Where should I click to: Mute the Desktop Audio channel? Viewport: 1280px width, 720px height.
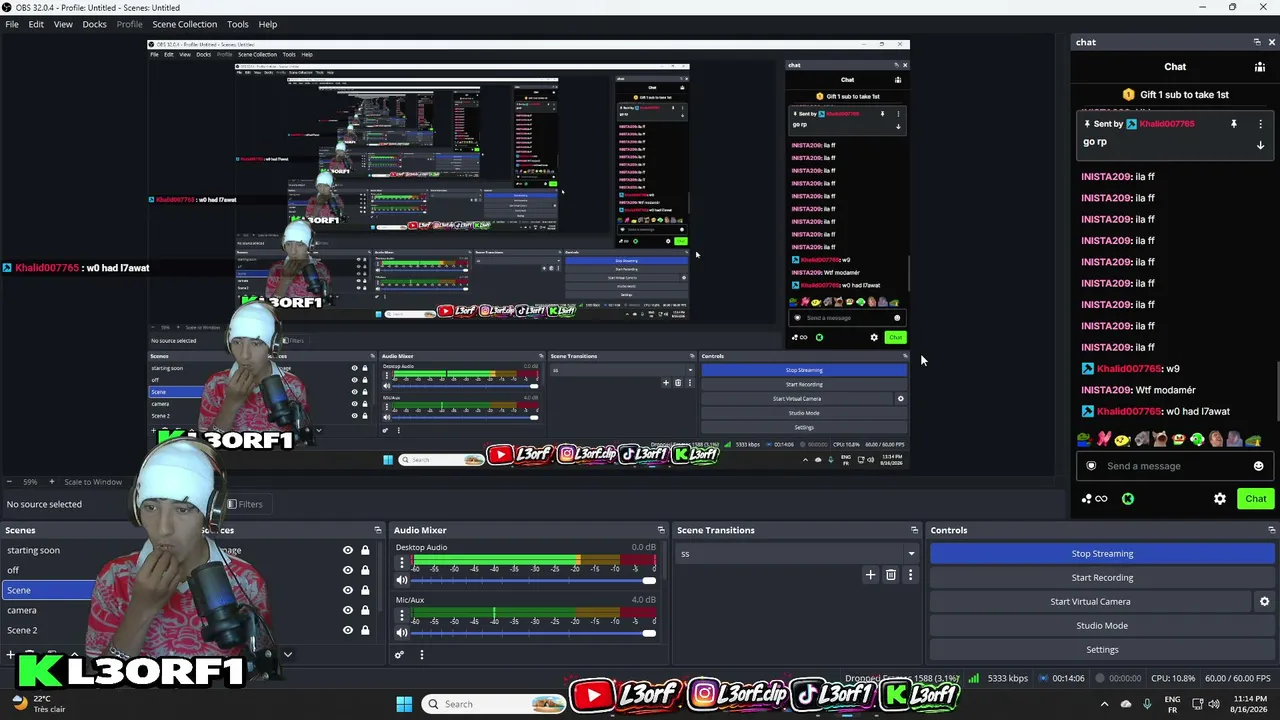[x=402, y=580]
